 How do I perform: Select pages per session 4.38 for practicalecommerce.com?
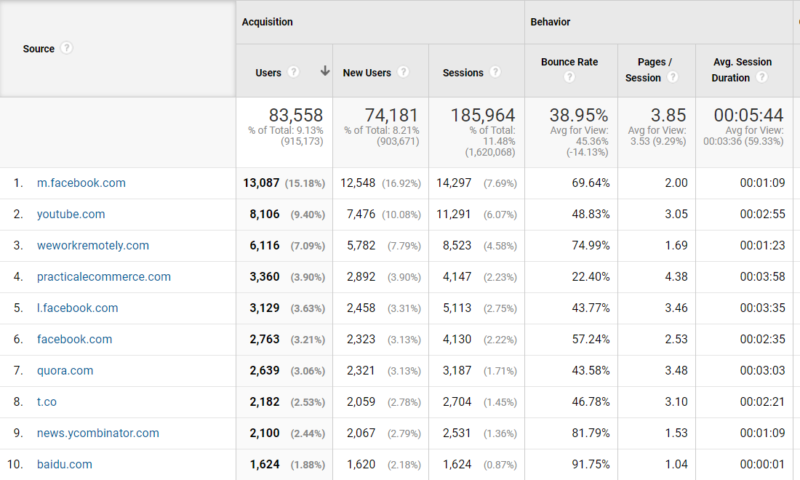[676, 276]
